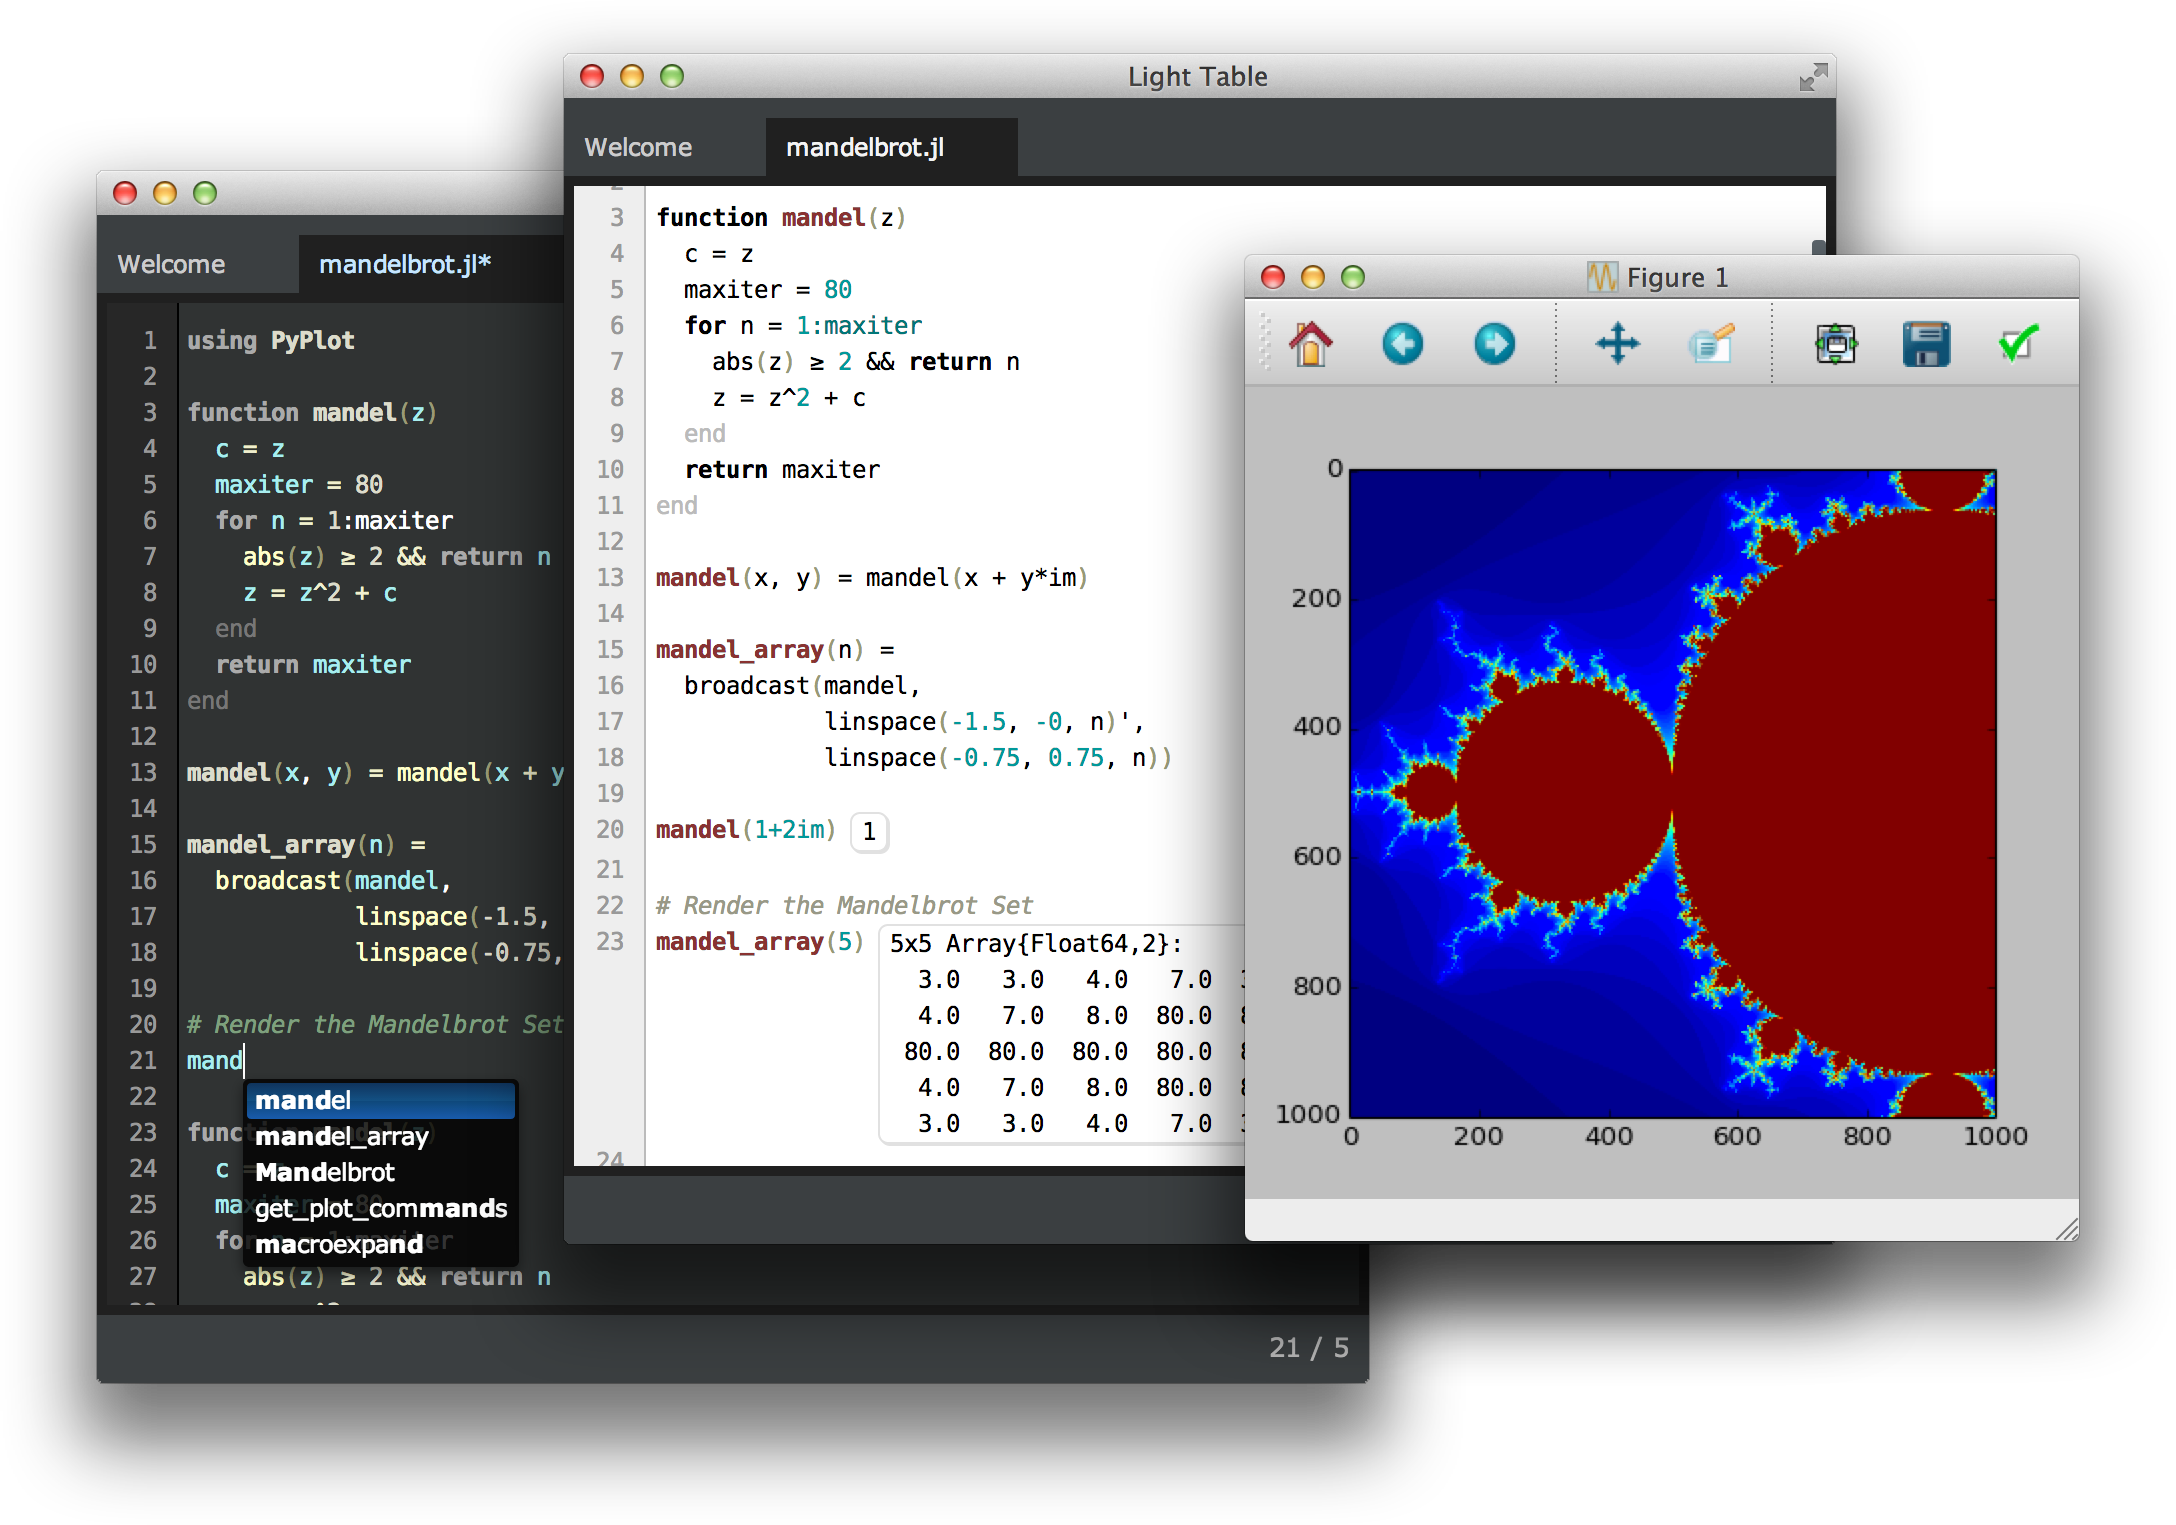Select macroexpand in completion list
2176x1525 pixels.
click(339, 1245)
